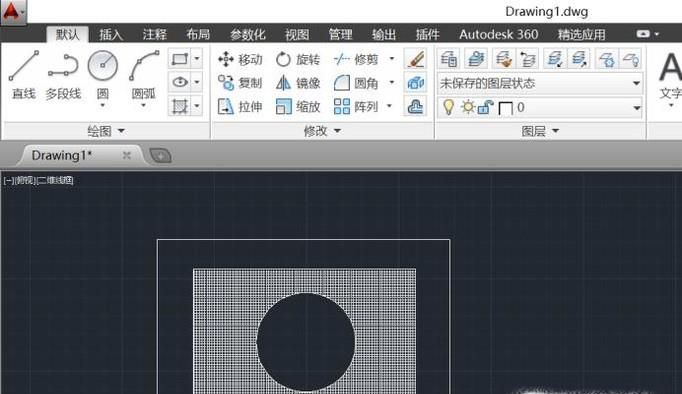Viewport: 682px width, 394px height.
Task: Select the 圆 (Circle) tool
Action: (x=103, y=74)
